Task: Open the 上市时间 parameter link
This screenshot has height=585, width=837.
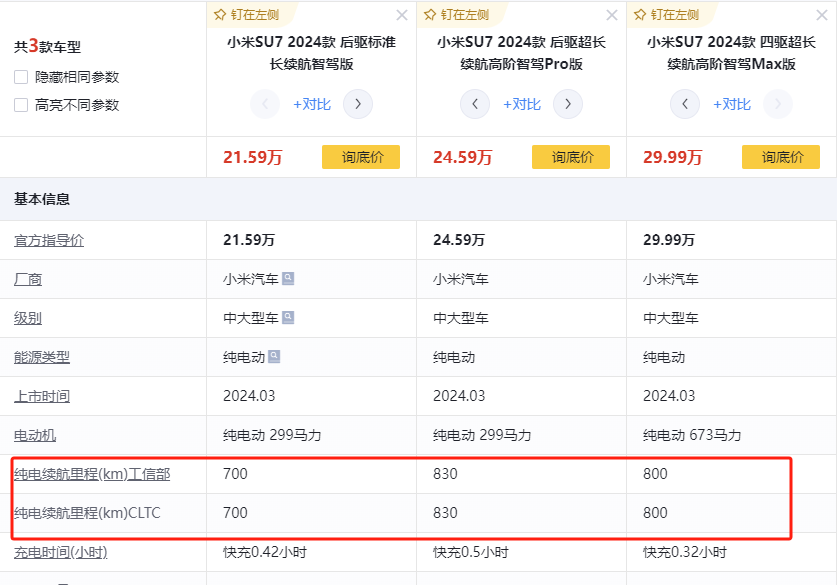Action: 42,396
